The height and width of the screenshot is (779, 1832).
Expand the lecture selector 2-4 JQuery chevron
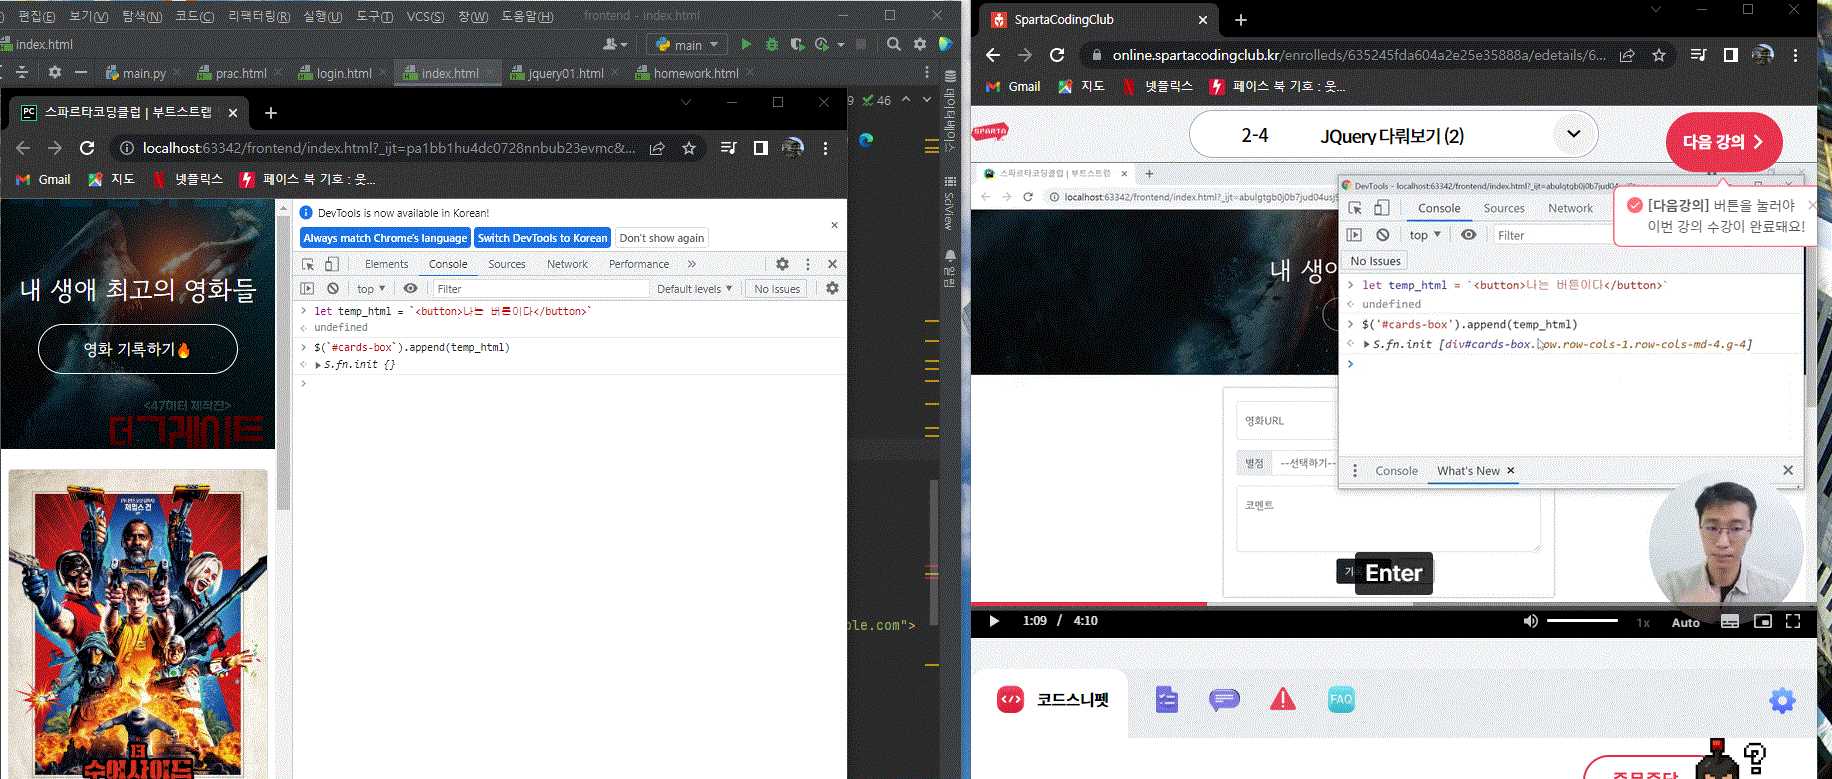[1573, 134]
